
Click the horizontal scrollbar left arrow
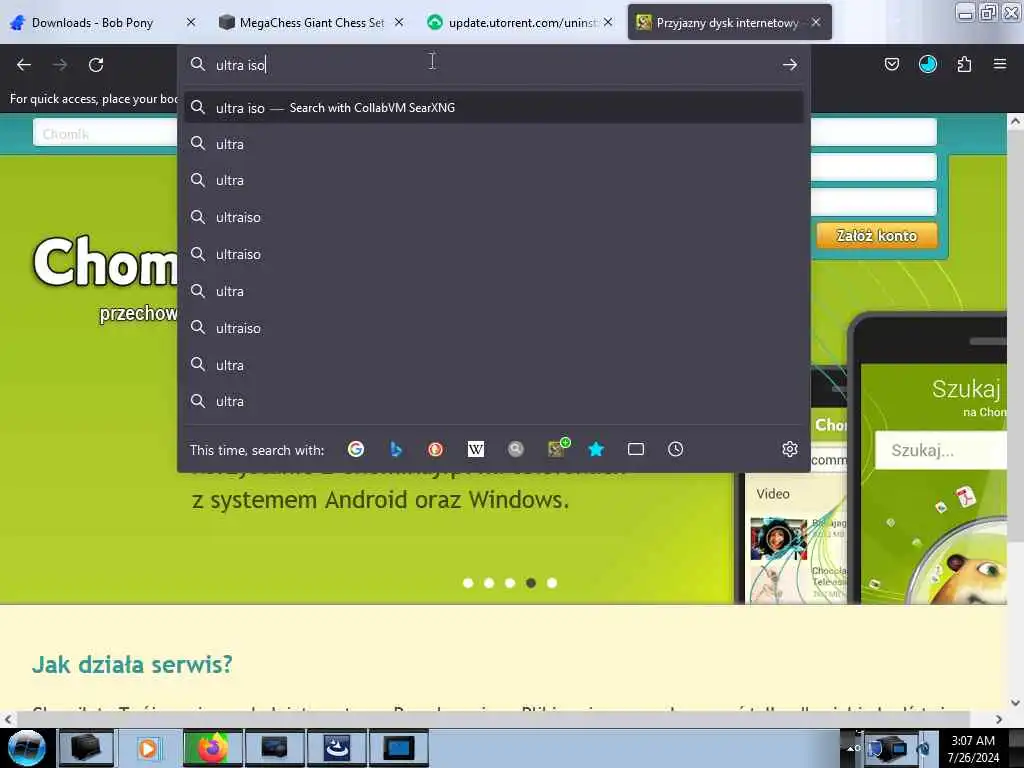[x=7, y=719]
